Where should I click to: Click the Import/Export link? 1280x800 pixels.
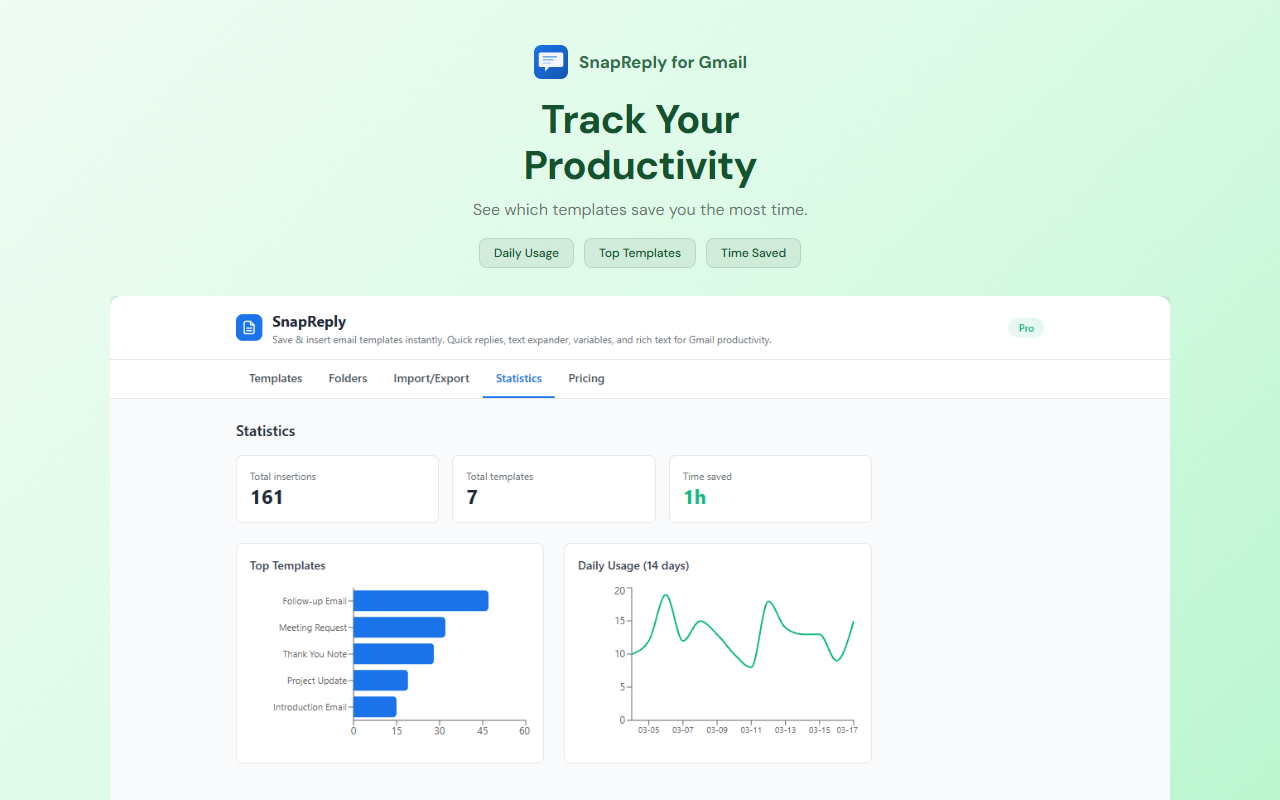point(431,378)
